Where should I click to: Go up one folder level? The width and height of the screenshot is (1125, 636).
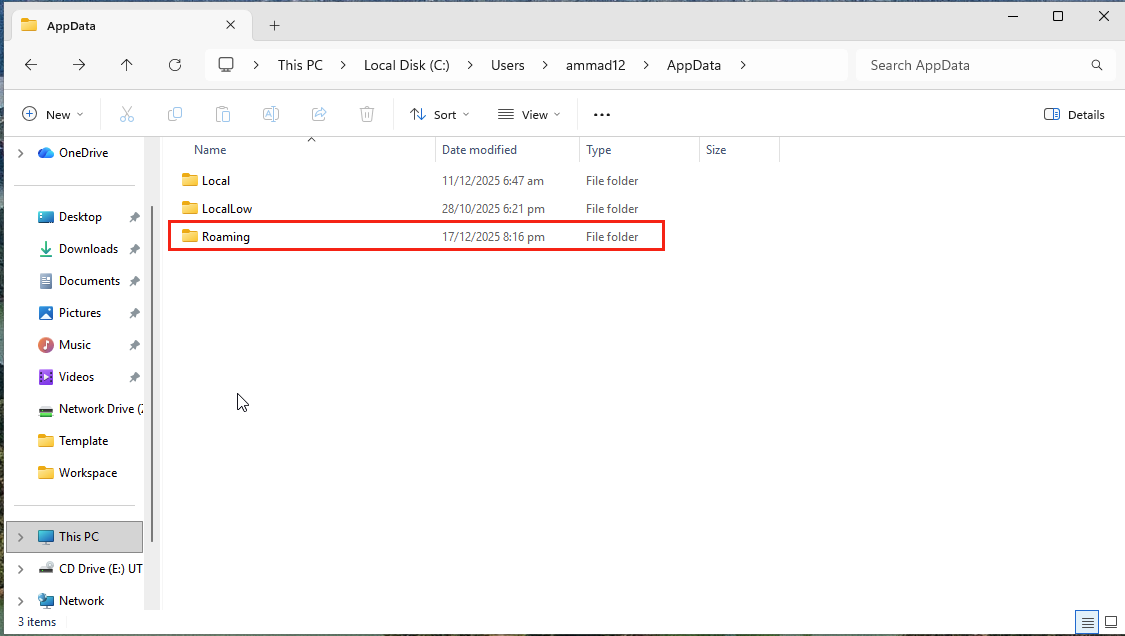tap(127, 65)
